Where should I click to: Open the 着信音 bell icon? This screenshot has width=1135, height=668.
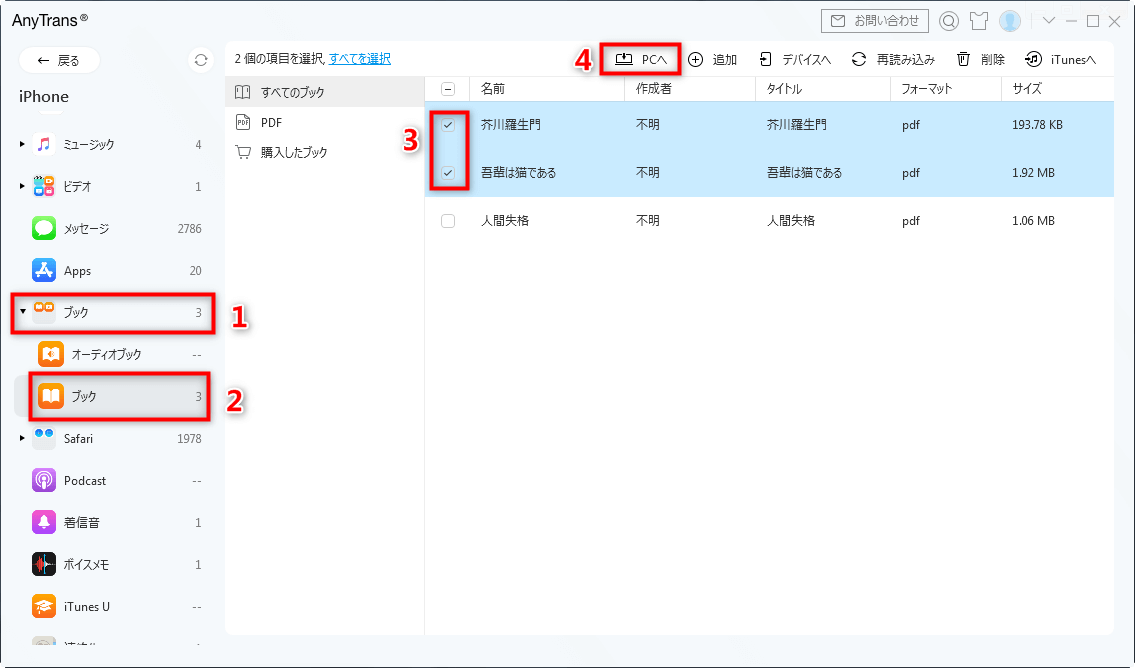(x=43, y=522)
